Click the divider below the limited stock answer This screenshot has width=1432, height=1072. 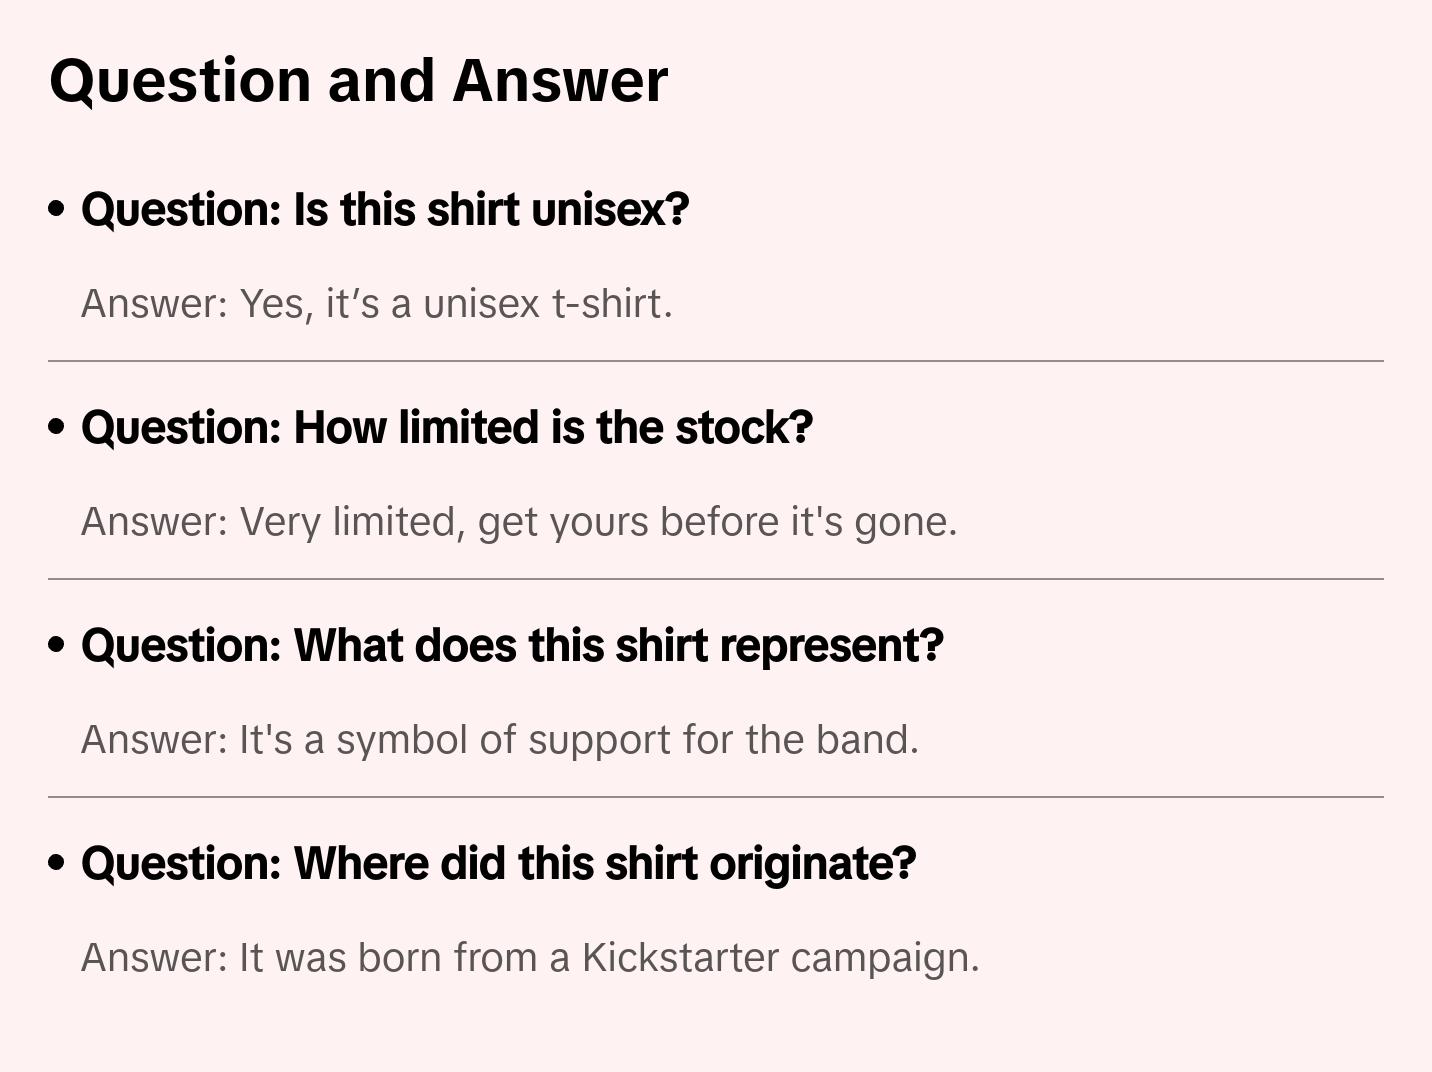tap(716, 579)
